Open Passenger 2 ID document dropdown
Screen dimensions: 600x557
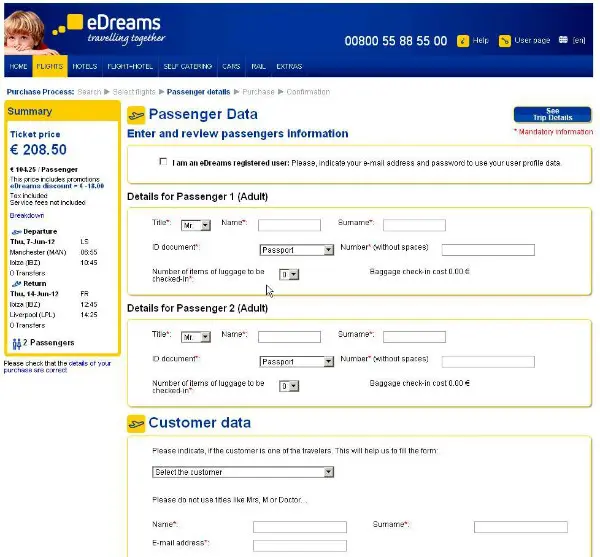click(x=296, y=362)
